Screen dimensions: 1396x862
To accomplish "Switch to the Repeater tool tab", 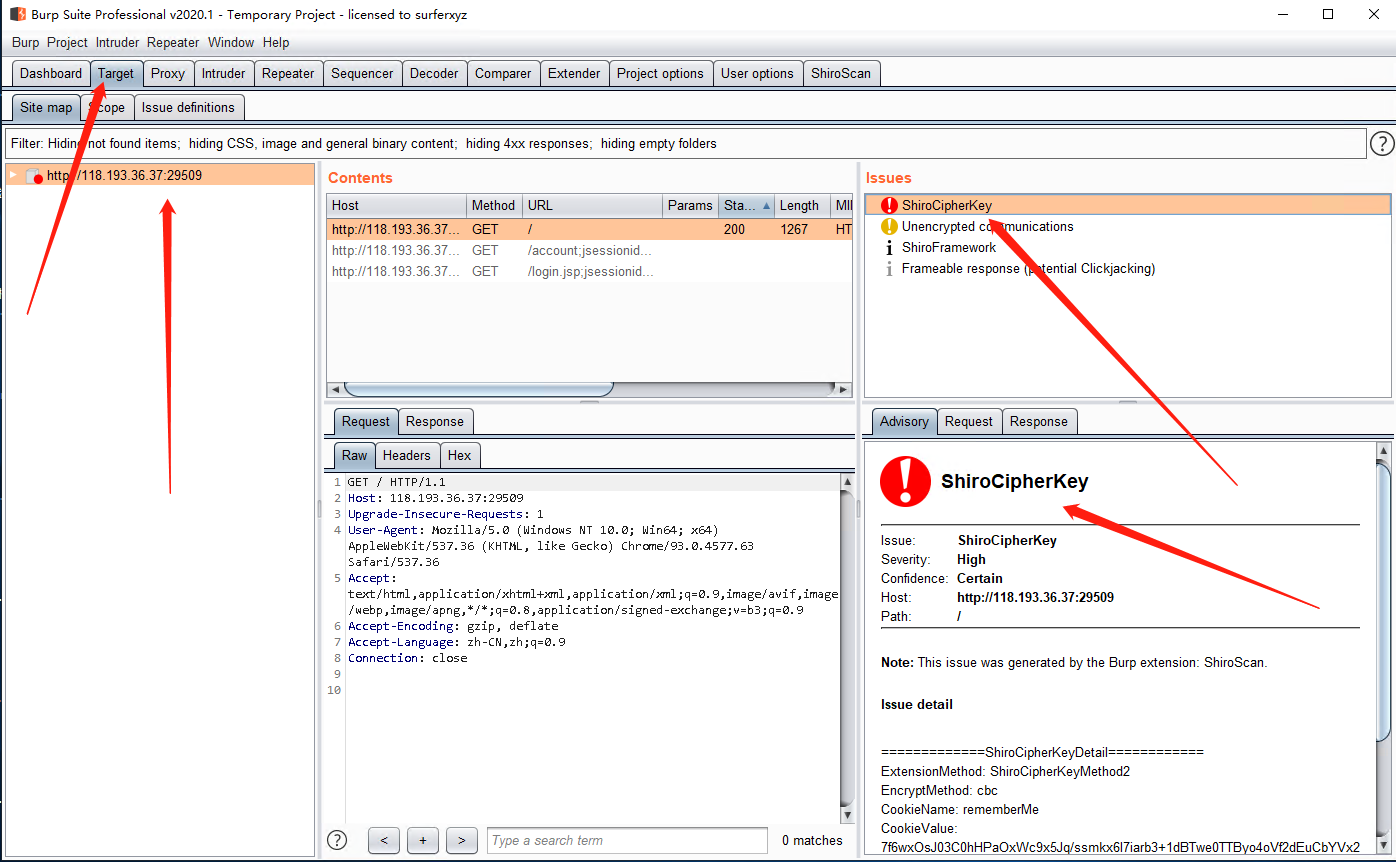I will tap(288, 73).
